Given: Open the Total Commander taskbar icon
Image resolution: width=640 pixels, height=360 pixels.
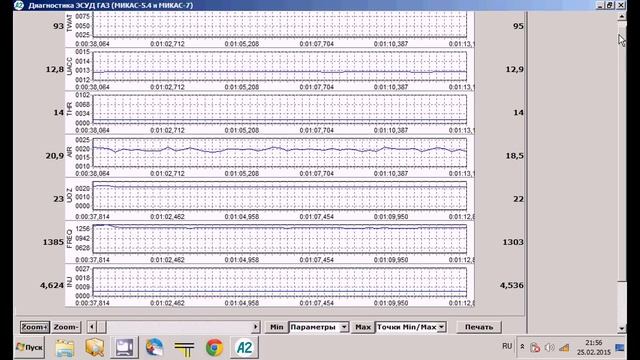Looking at the screenshot, I should coord(184,348).
